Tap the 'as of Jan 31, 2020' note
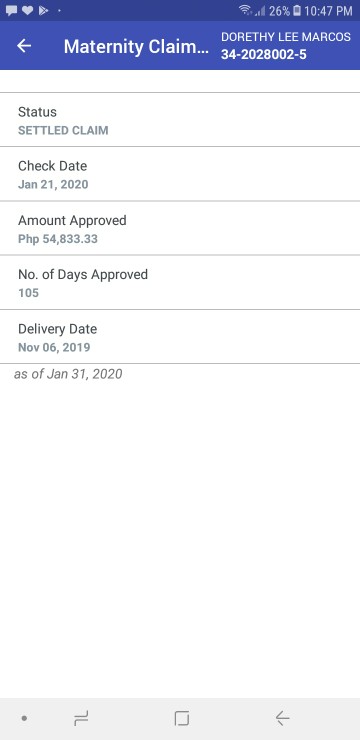 click(x=68, y=374)
